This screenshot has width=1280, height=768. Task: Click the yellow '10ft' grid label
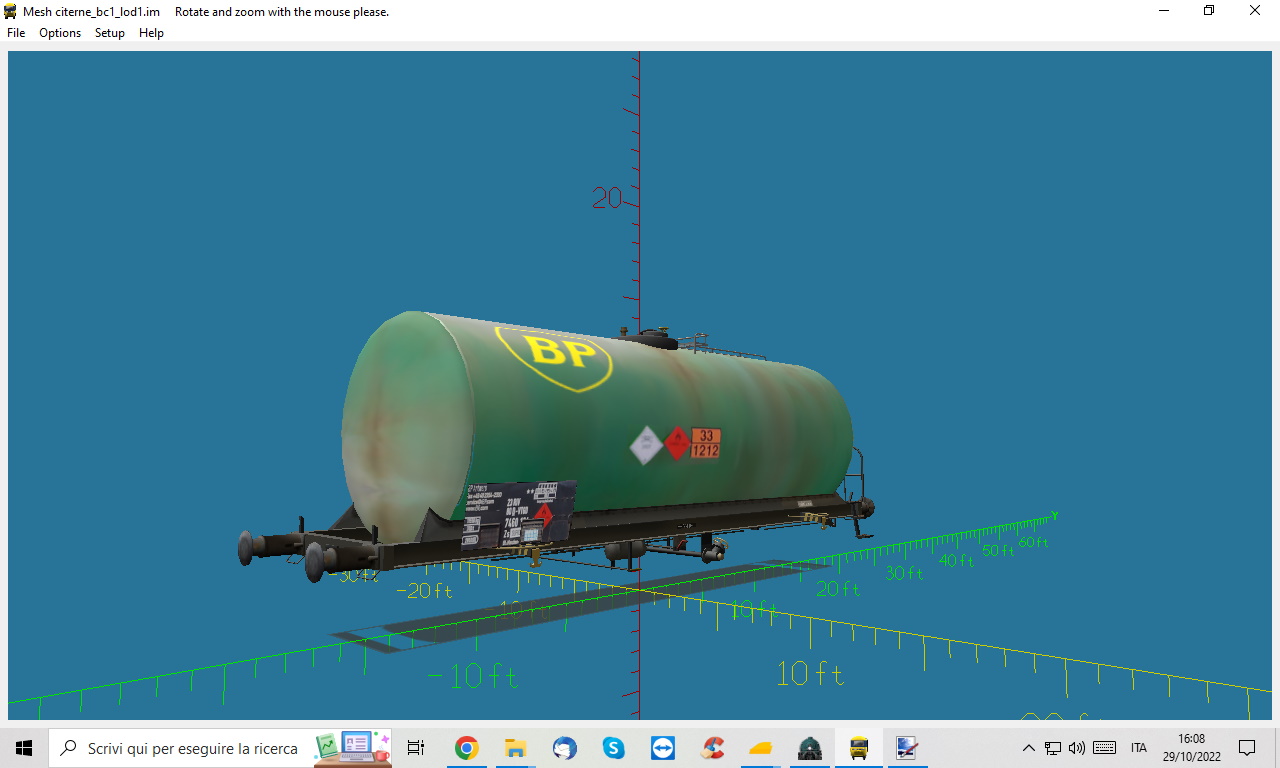click(x=810, y=674)
